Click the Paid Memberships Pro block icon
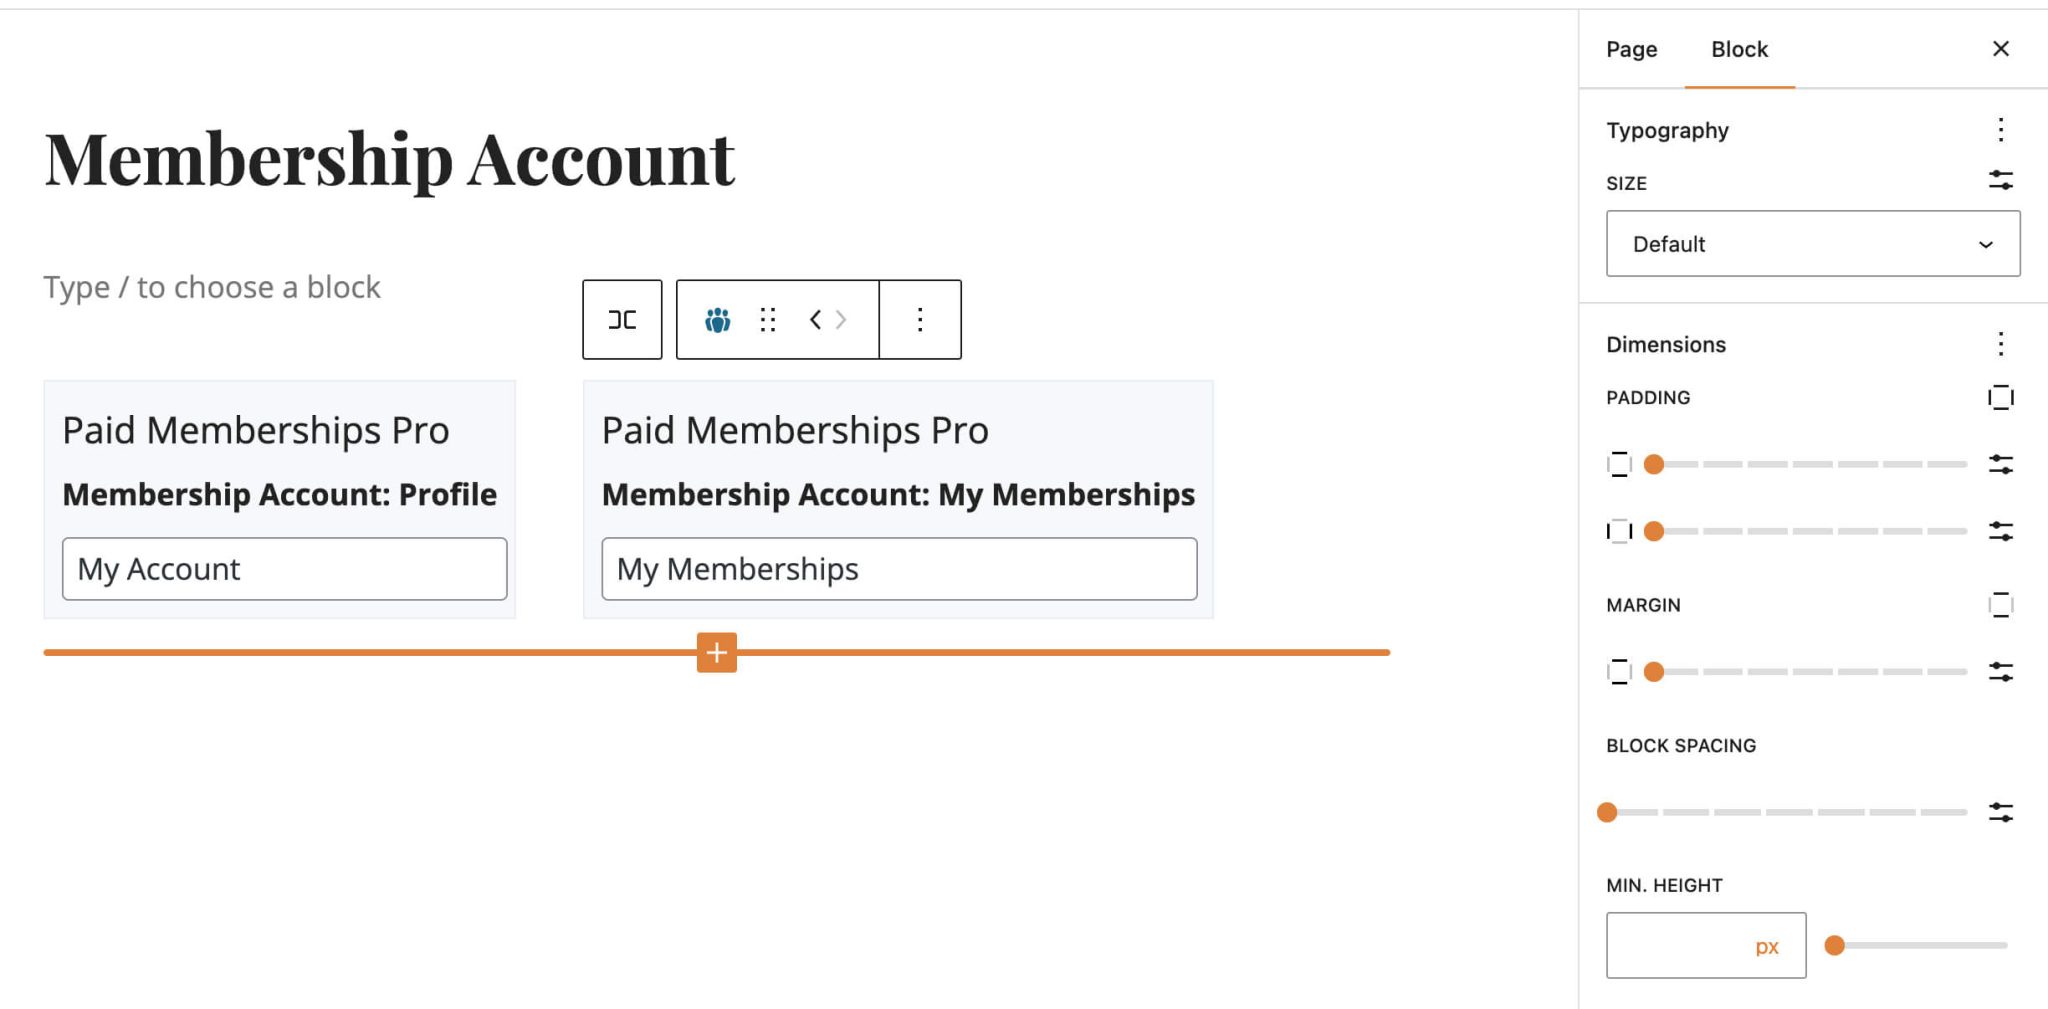Screen dimensions: 2048x1009 click(718, 319)
